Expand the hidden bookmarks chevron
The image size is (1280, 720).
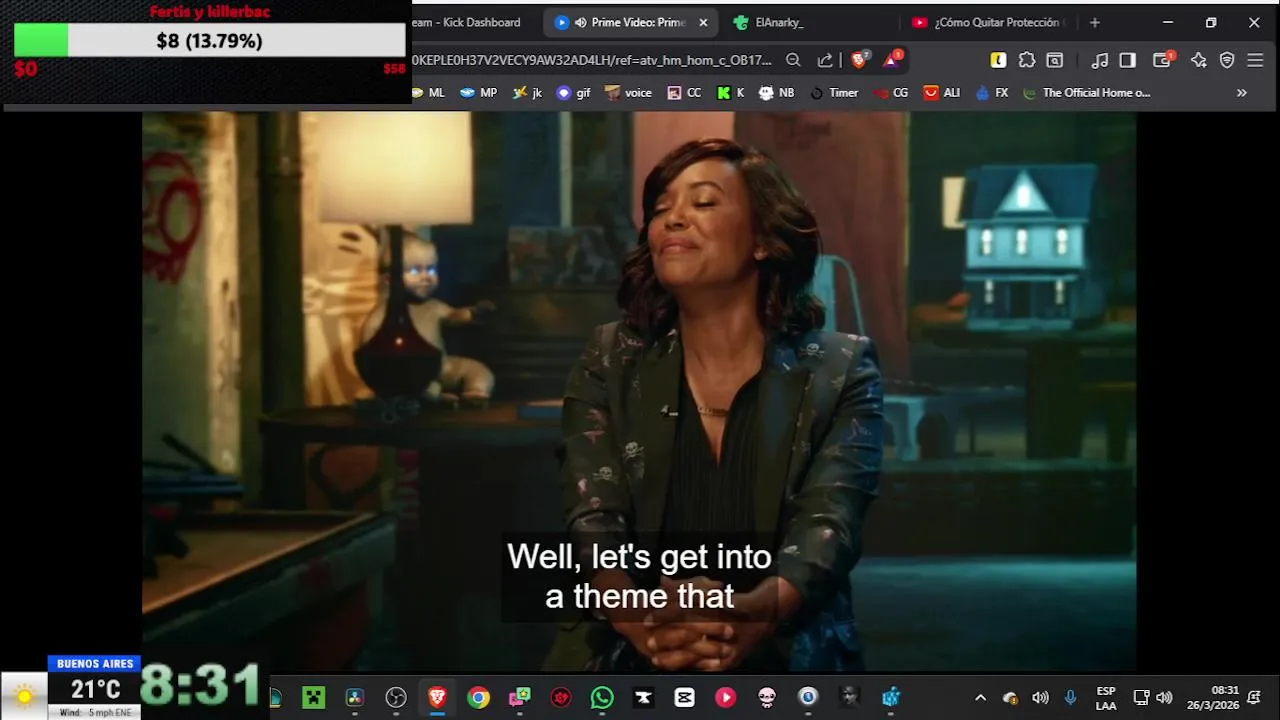(1242, 93)
